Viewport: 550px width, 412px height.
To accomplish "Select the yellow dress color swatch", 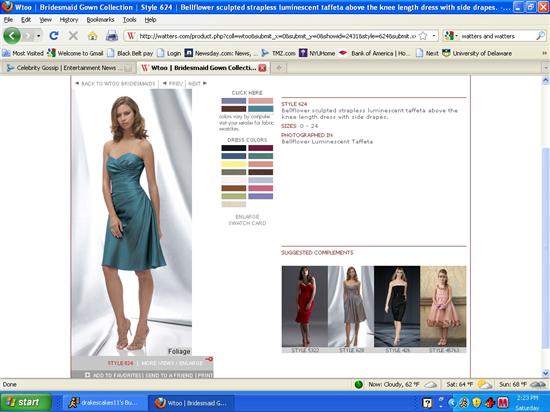I will click(x=234, y=164).
